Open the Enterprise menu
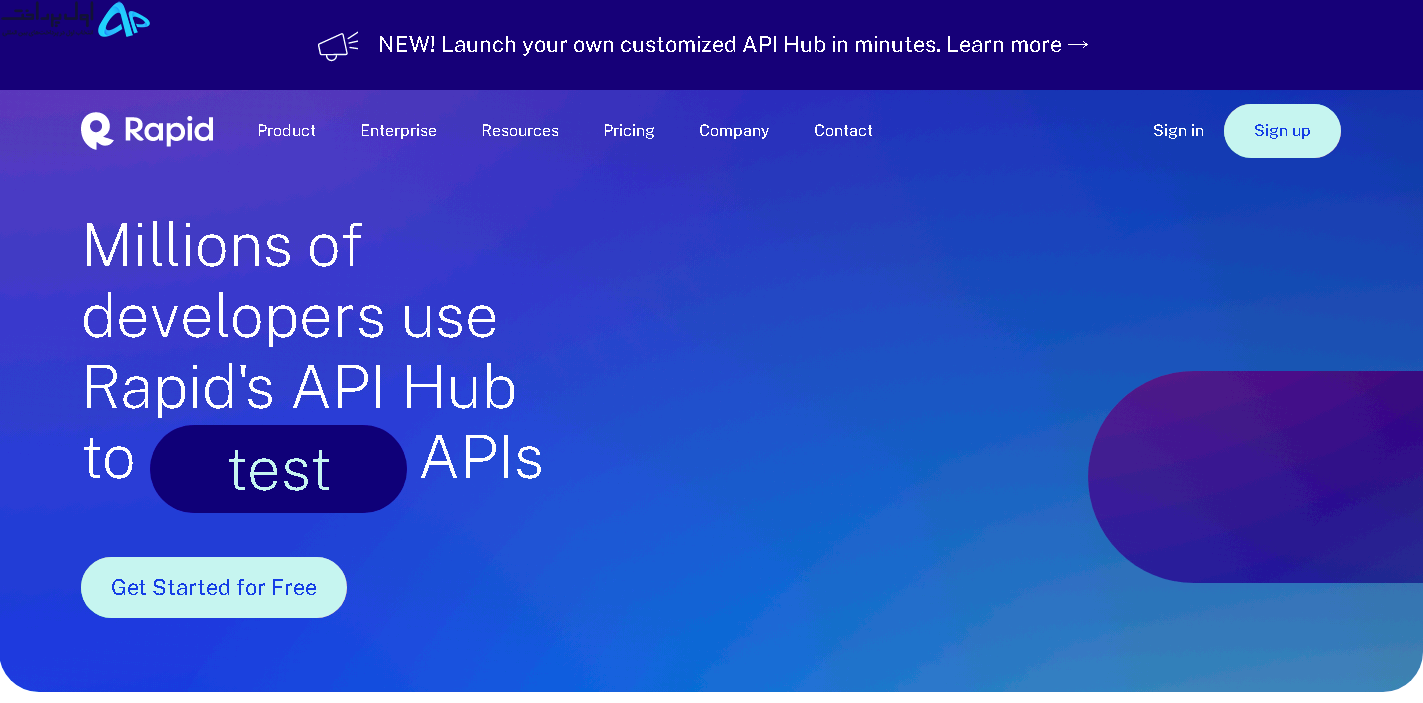This screenshot has width=1423, height=703. [399, 131]
